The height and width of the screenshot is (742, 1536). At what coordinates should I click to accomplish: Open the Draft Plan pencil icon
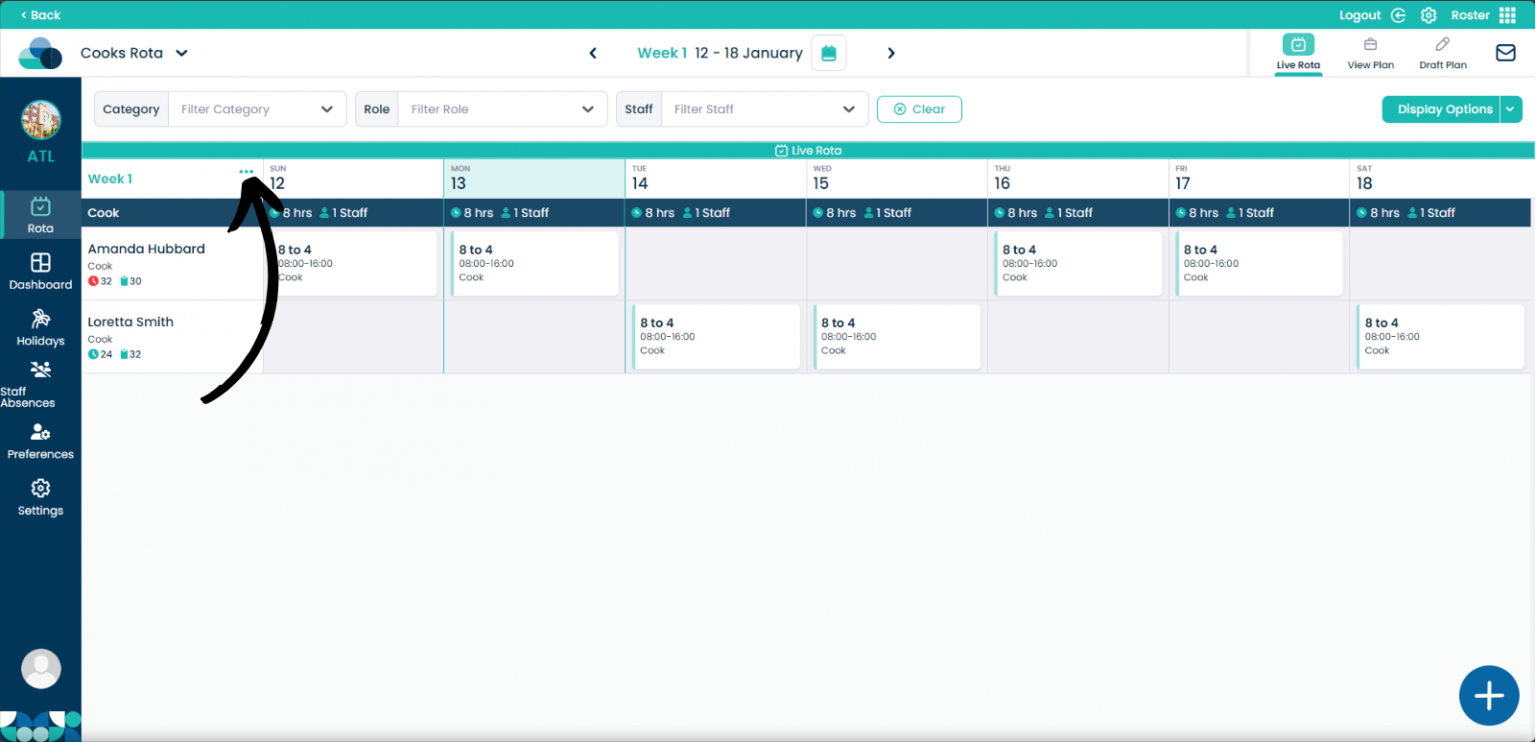coord(1442,52)
